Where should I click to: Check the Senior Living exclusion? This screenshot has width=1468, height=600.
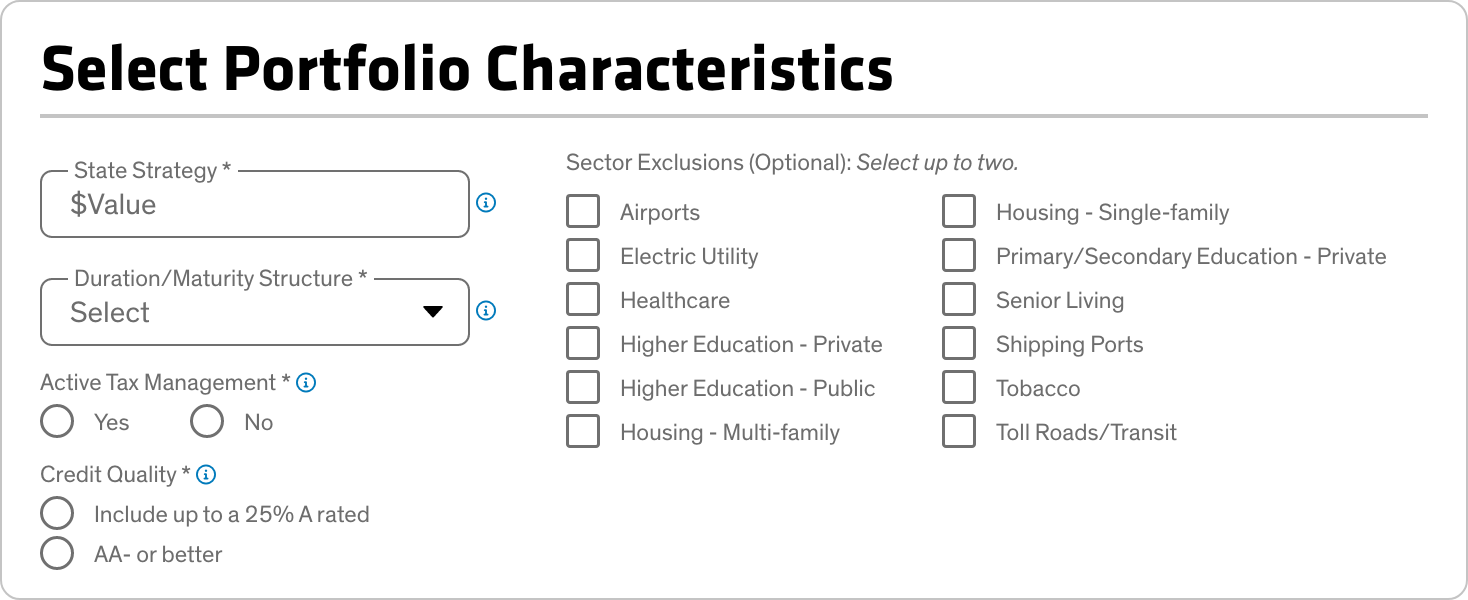(x=959, y=300)
